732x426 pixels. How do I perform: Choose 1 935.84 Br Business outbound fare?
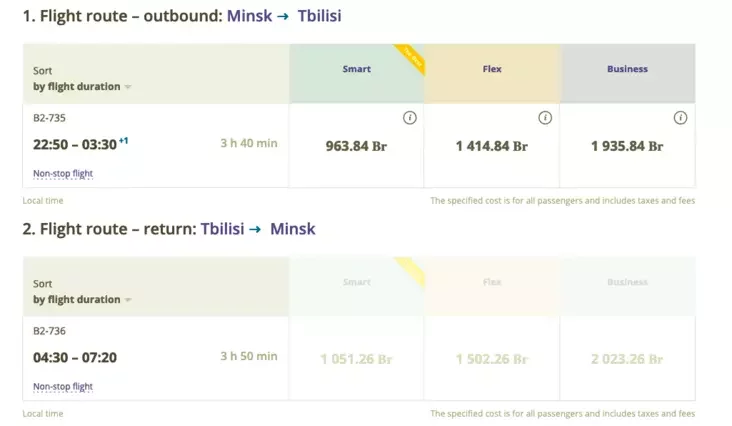[627, 146]
